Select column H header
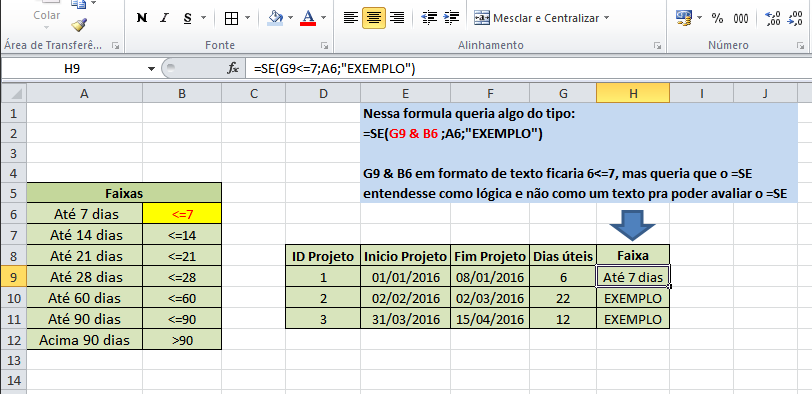Screen dimensions: 812x394 point(633,93)
